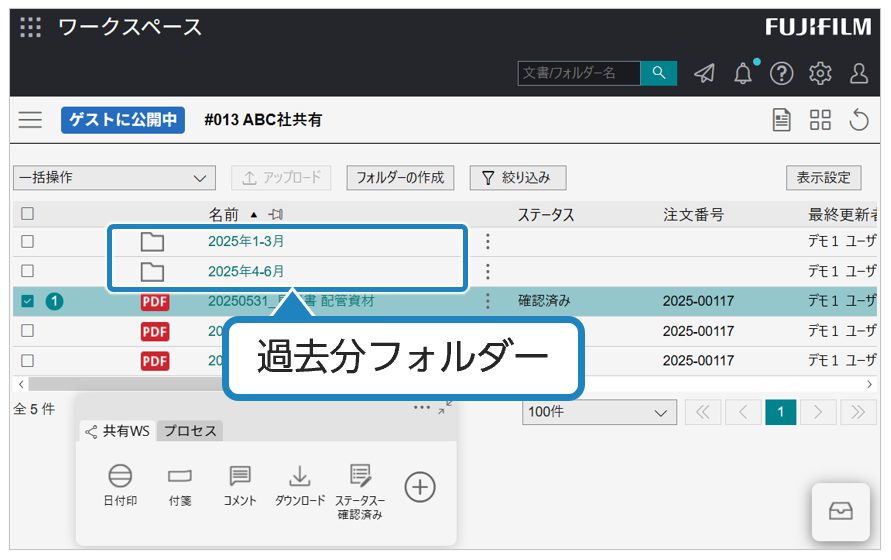This screenshot has height=560, width=891.
Task: Open more options for 2025年4-6月 folder
Action: (488, 271)
